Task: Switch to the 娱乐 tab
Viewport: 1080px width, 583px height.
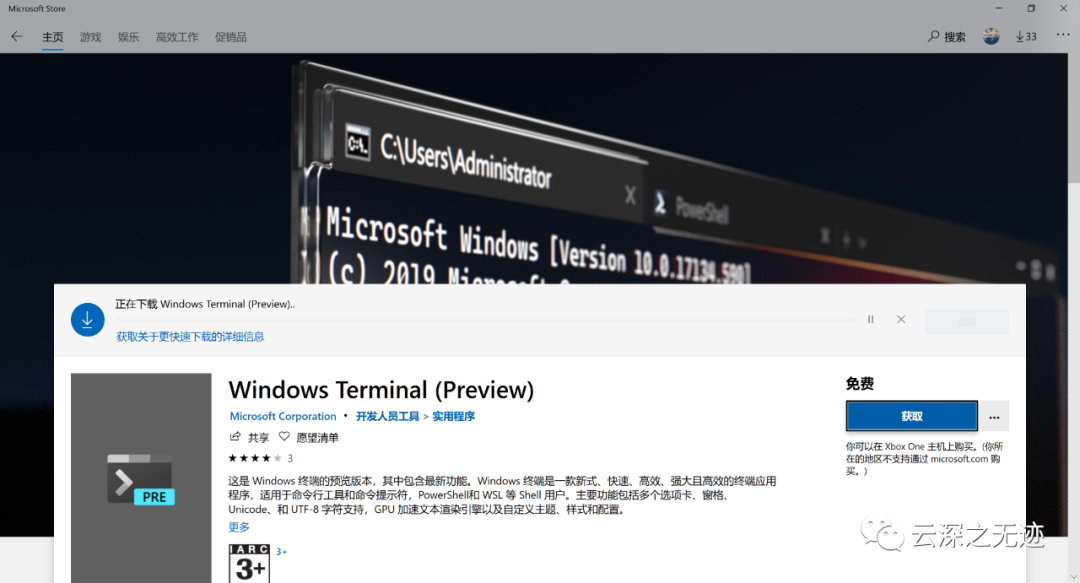Action: pos(128,37)
